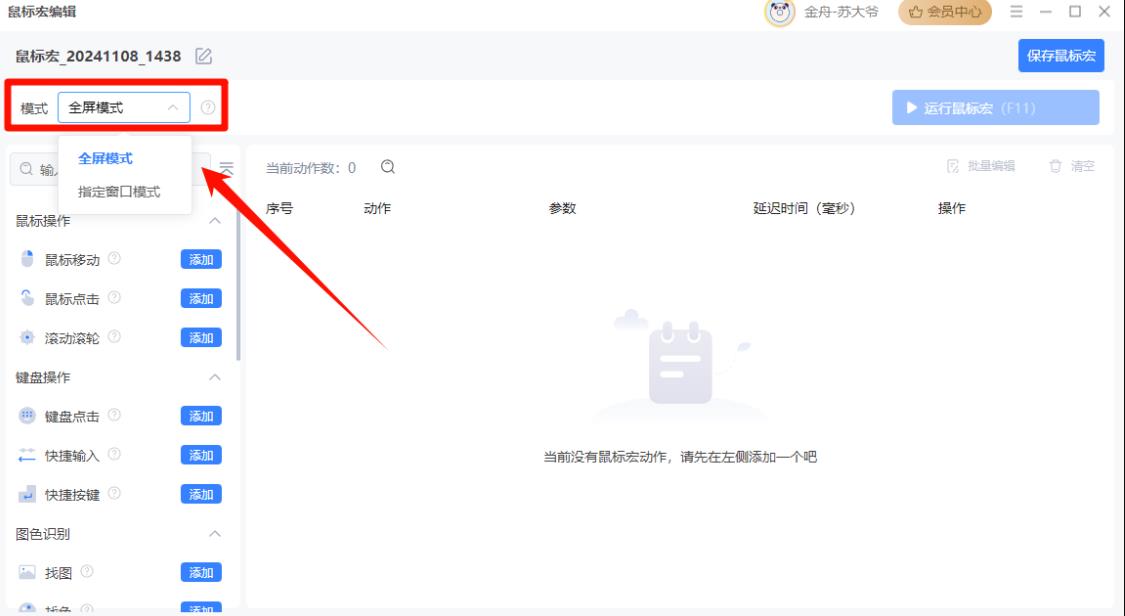Click the action search input field
Viewport: 1125px width, 616px height.
(x=110, y=169)
